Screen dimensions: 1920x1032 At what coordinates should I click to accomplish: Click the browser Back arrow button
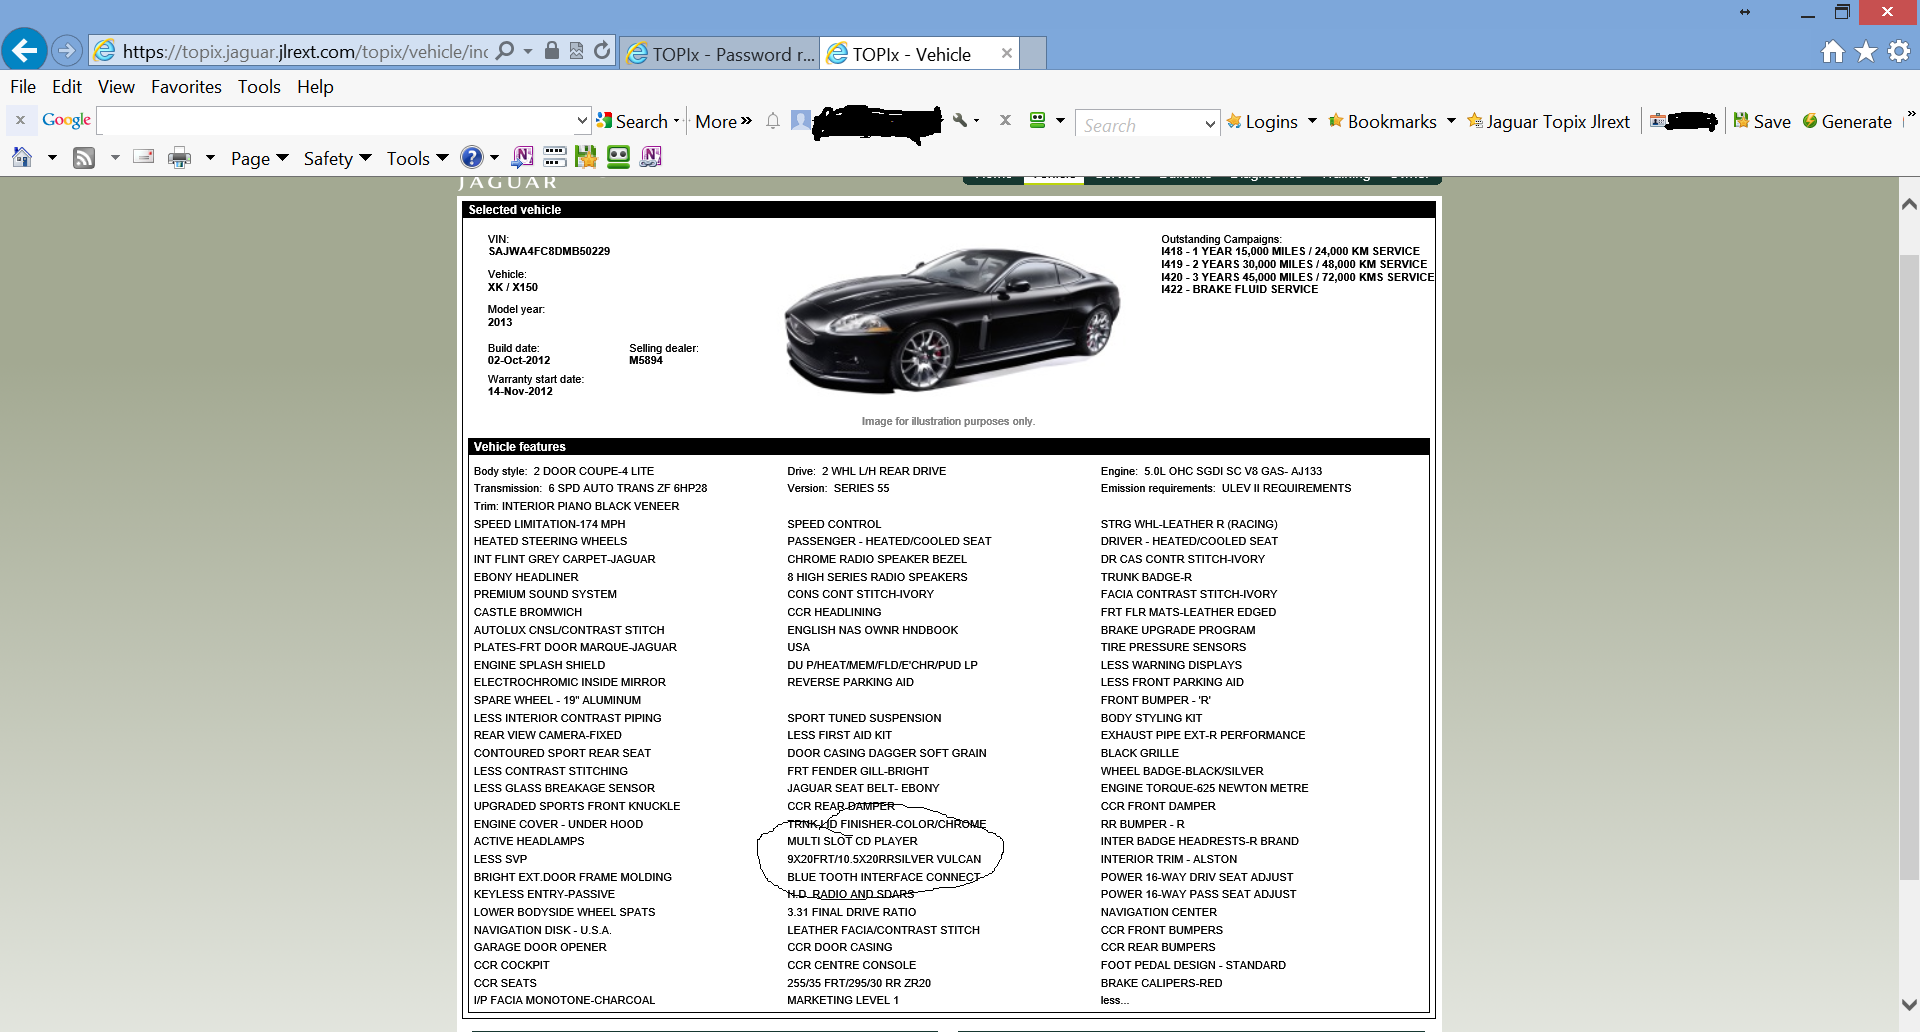tap(25, 50)
